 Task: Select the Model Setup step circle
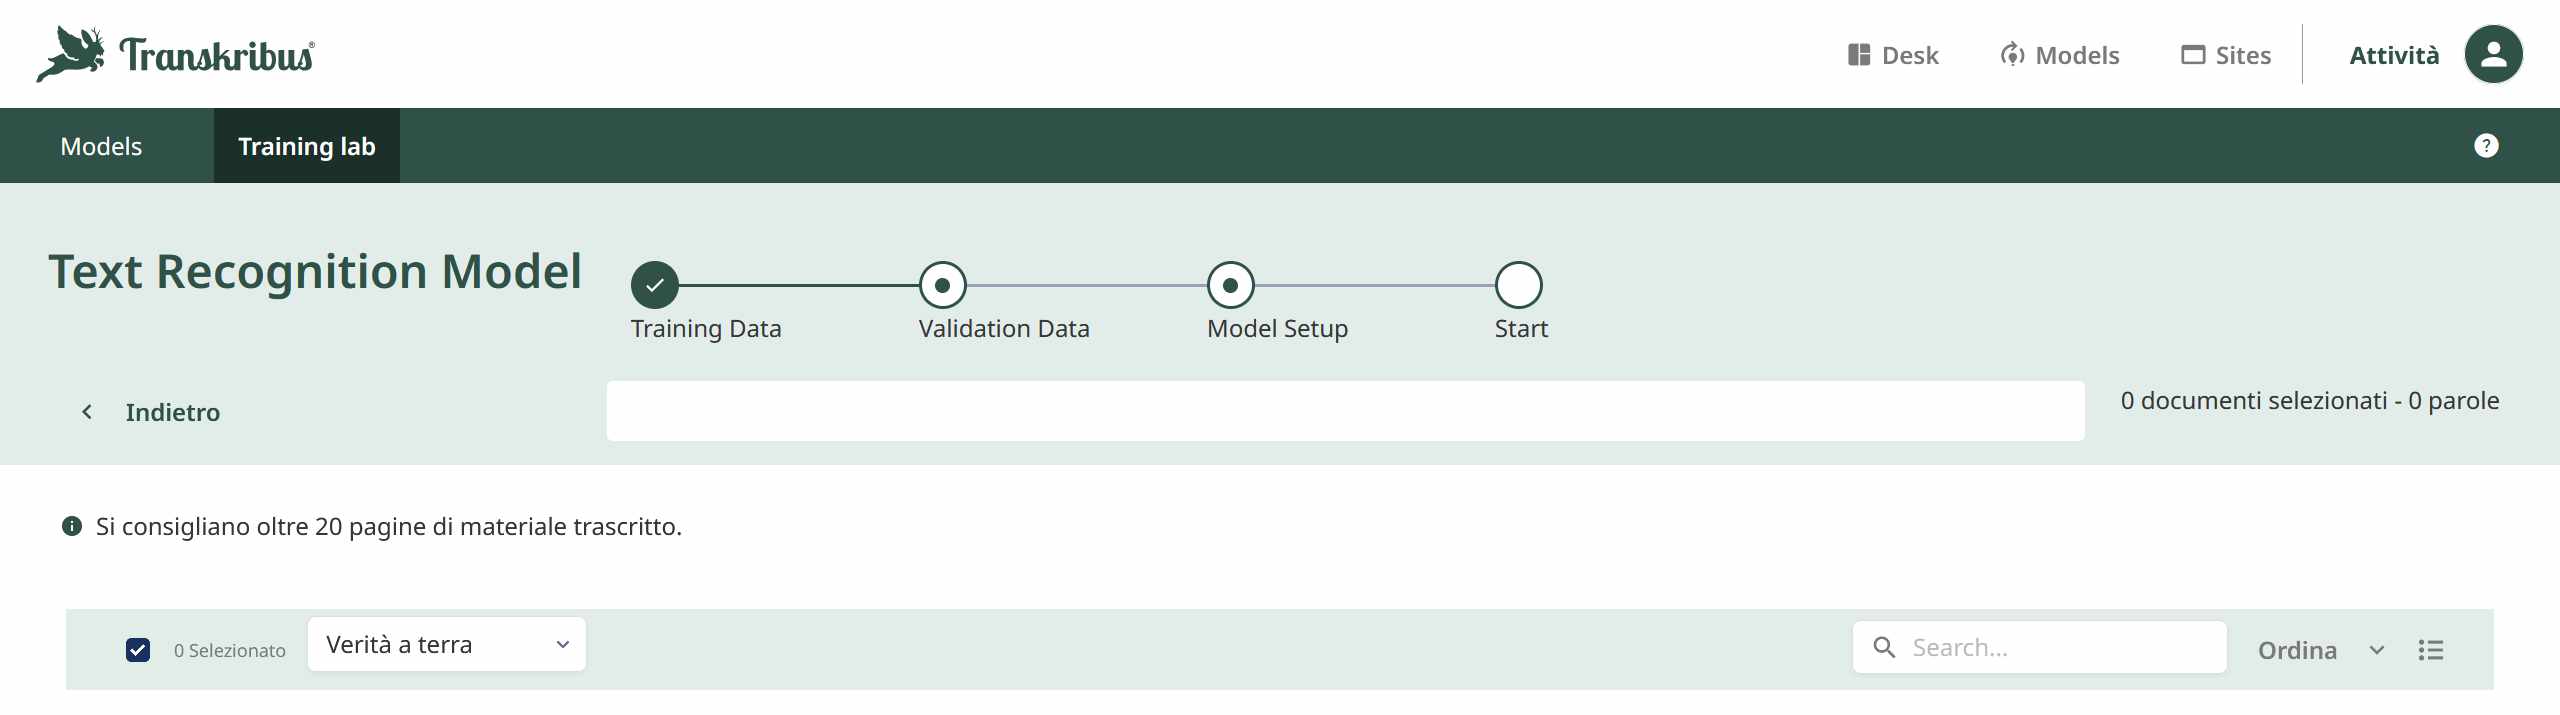[x=1230, y=286]
